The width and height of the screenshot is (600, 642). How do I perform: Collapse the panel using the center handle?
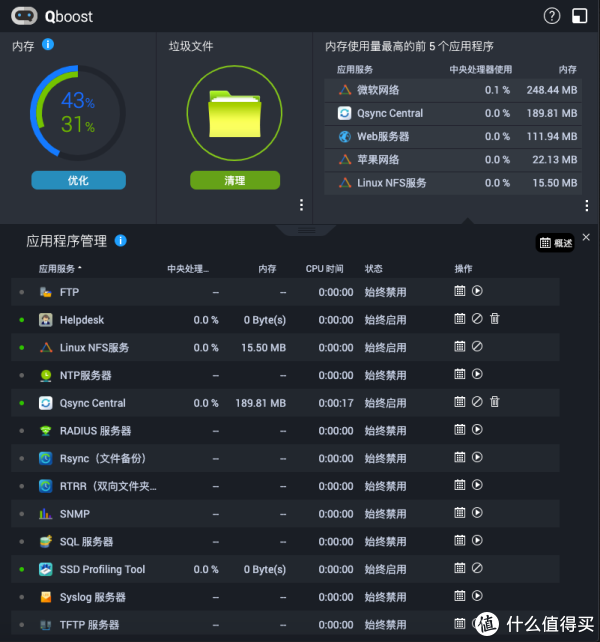306,230
